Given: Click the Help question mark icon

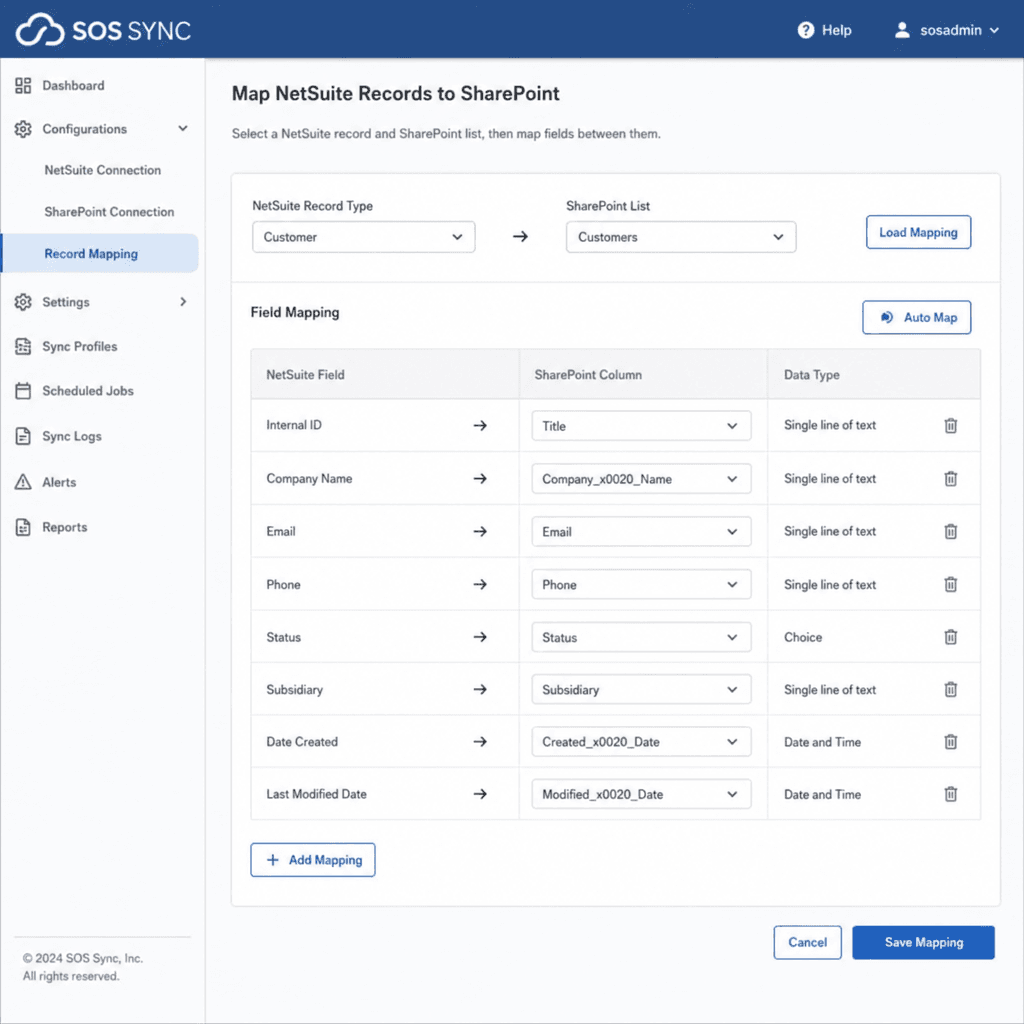Looking at the screenshot, I should 806,30.
